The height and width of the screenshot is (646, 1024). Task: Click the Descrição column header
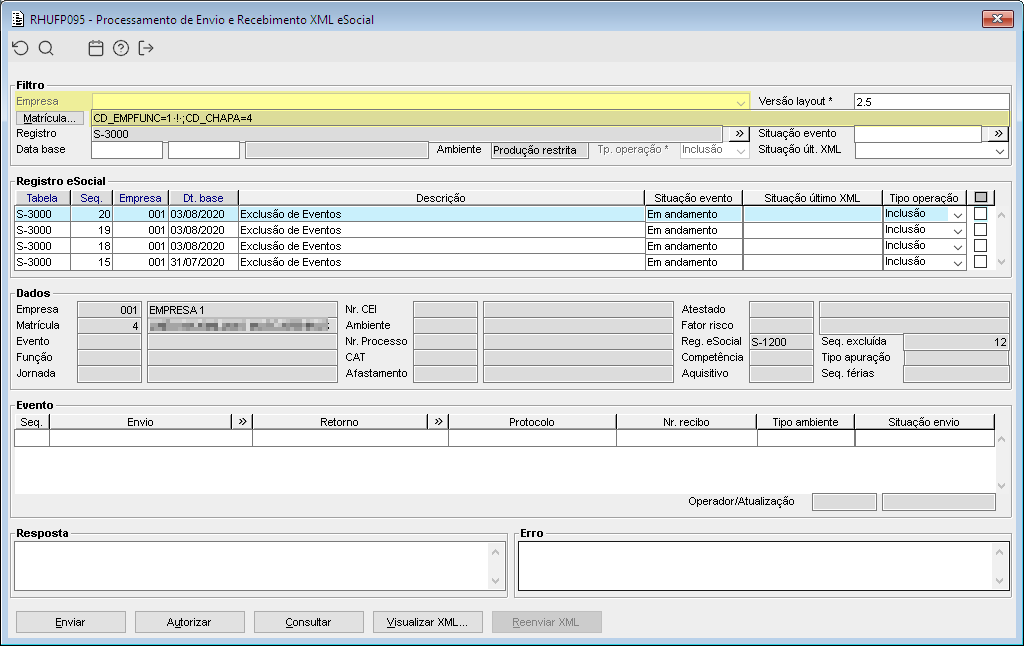coord(441,198)
